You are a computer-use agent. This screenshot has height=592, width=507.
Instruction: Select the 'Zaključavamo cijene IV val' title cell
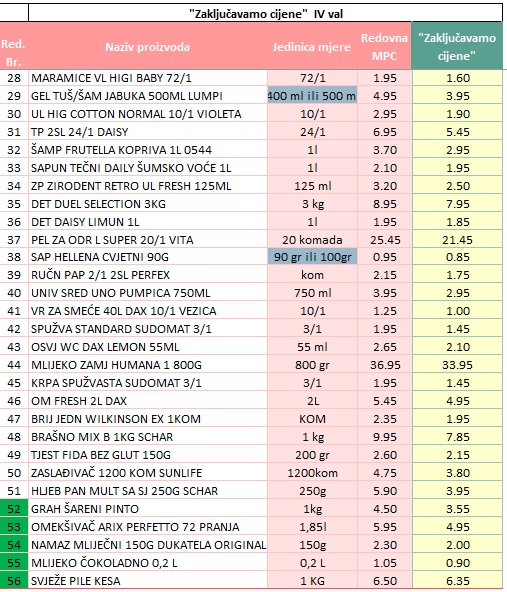coord(265,14)
